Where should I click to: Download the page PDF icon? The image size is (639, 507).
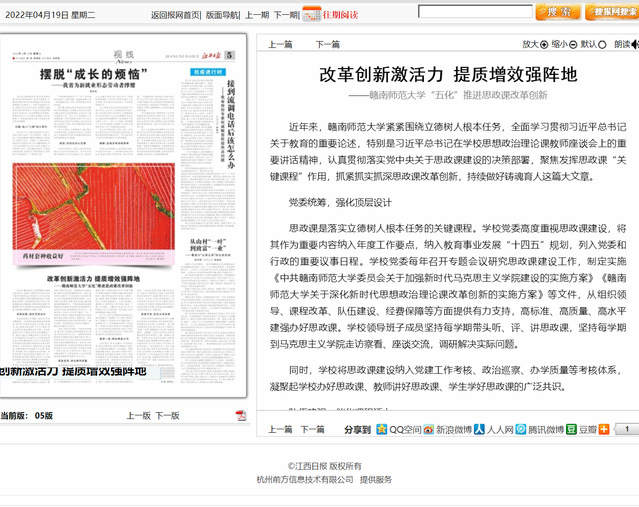tap(241, 416)
